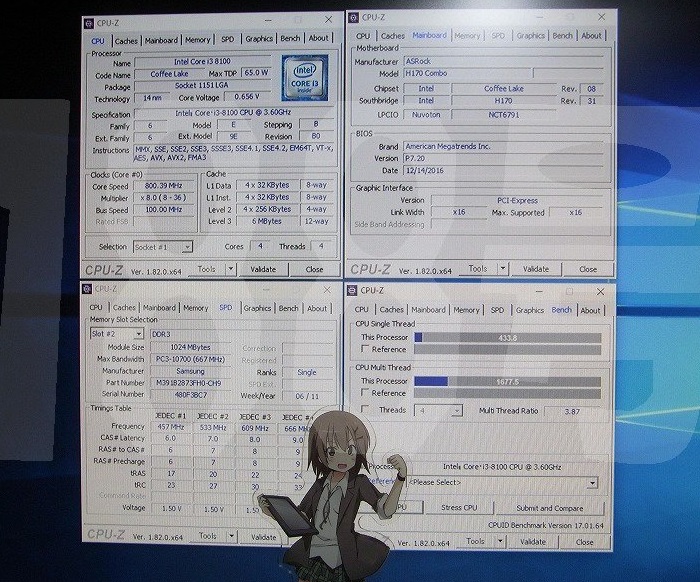The height and width of the screenshot is (582, 700).
Task: Click the Intel Core i3 8100 name field
Action: pos(203,62)
